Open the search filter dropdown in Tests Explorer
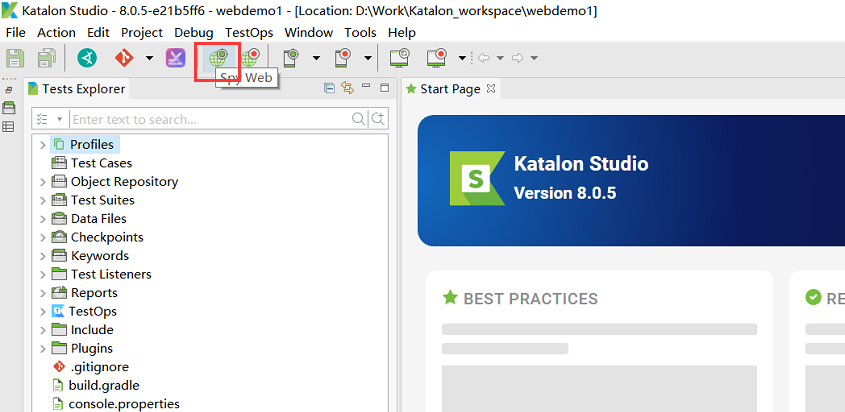This screenshot has height=412, width=845. tap(59, 119)
